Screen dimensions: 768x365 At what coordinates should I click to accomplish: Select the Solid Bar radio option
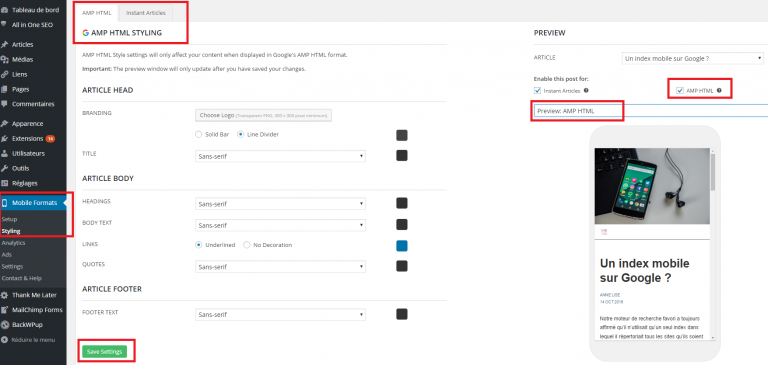click(x=198, y=134)
